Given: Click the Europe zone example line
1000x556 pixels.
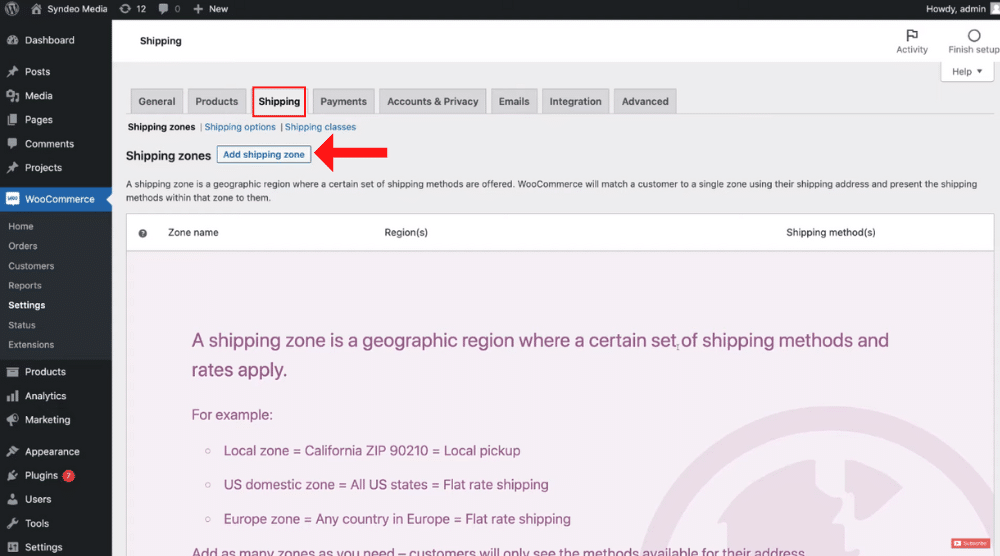Looking at the screenshot, I should [x=397, y=519].
